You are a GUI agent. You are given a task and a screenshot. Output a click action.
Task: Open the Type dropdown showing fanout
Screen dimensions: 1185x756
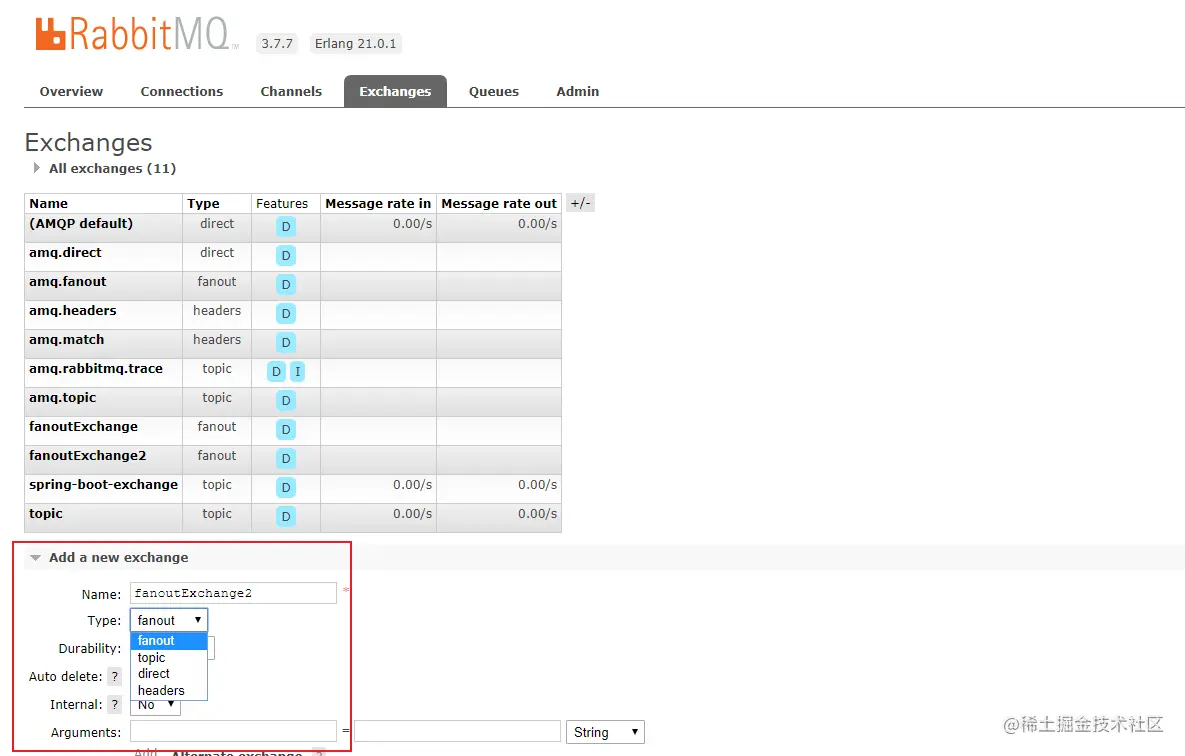coord(169,620)
